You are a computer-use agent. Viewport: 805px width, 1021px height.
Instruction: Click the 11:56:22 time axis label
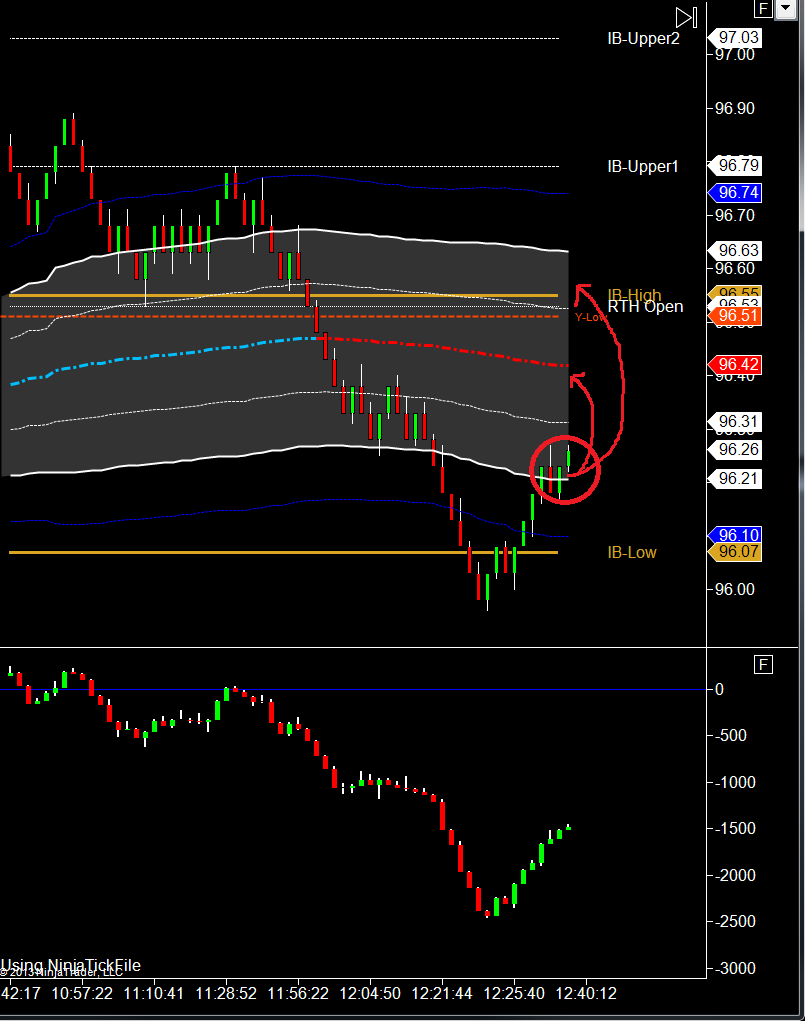[x=298, y=994]
